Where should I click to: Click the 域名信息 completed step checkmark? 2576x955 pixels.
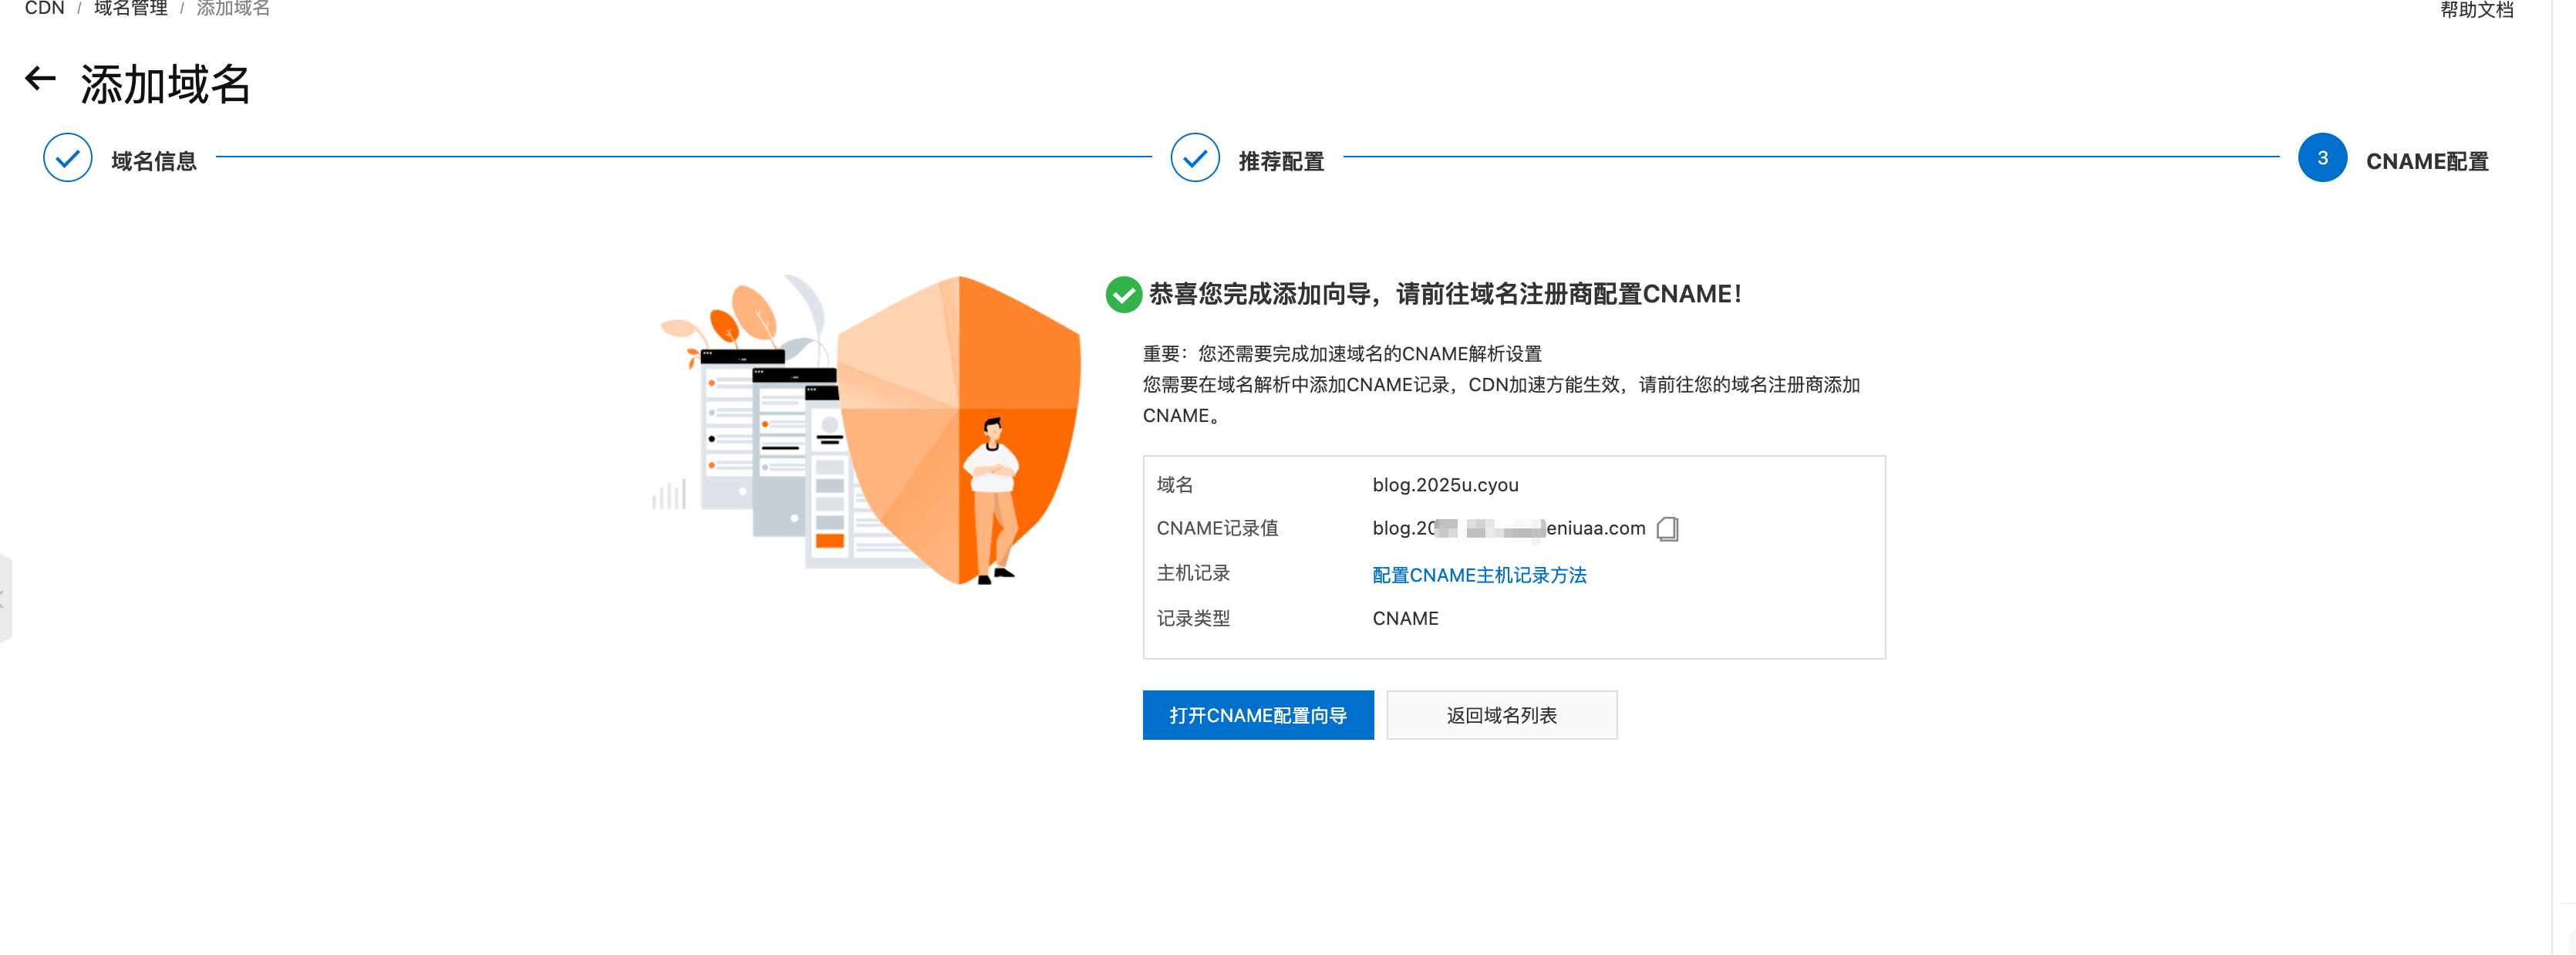pyautogui.click(x=67, y=157)
